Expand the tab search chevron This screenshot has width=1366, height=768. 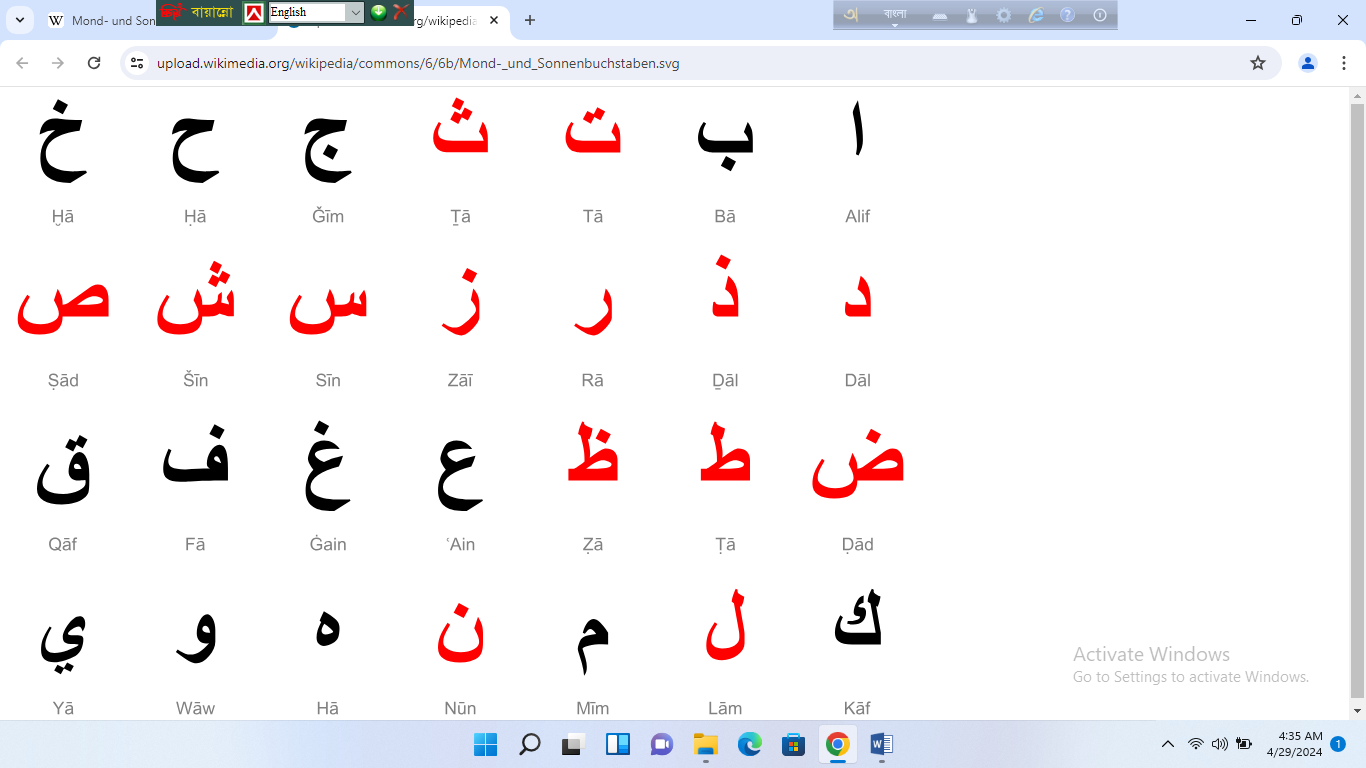[x=20, y=20]
